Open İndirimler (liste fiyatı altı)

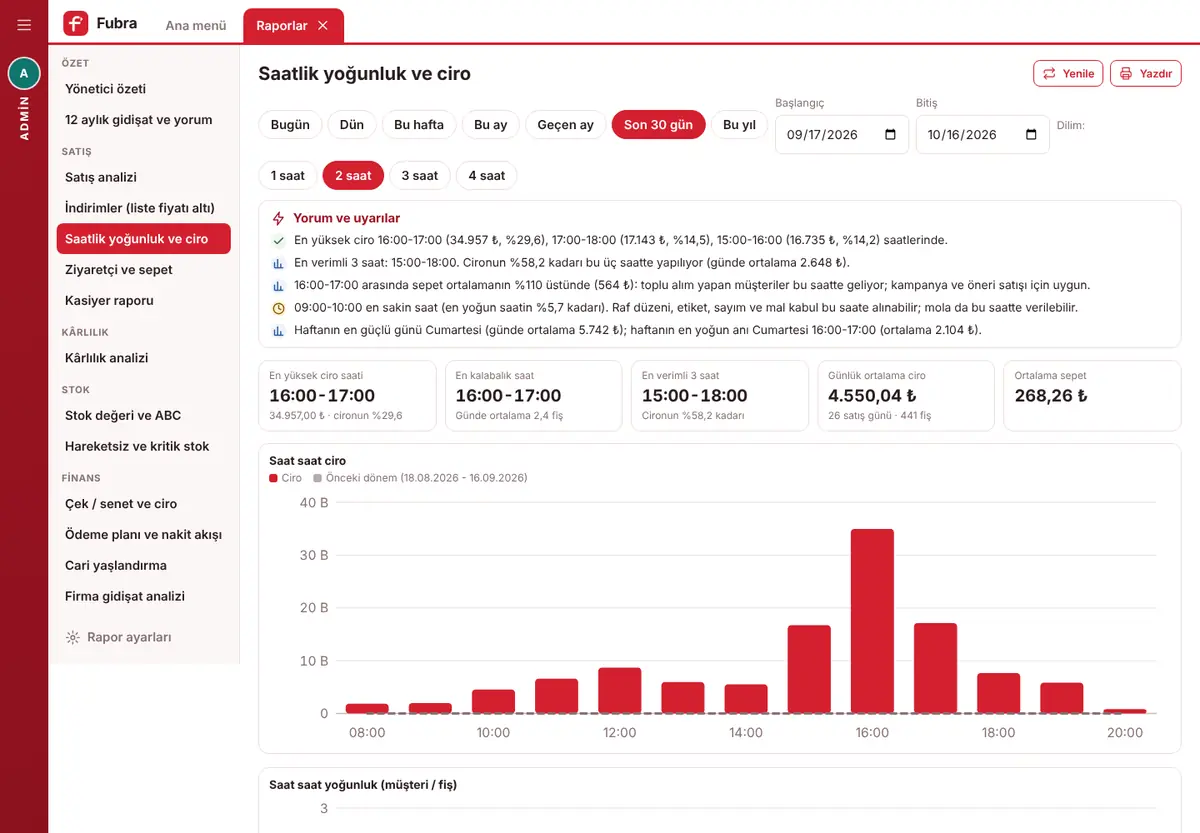(x=143, y=208)
